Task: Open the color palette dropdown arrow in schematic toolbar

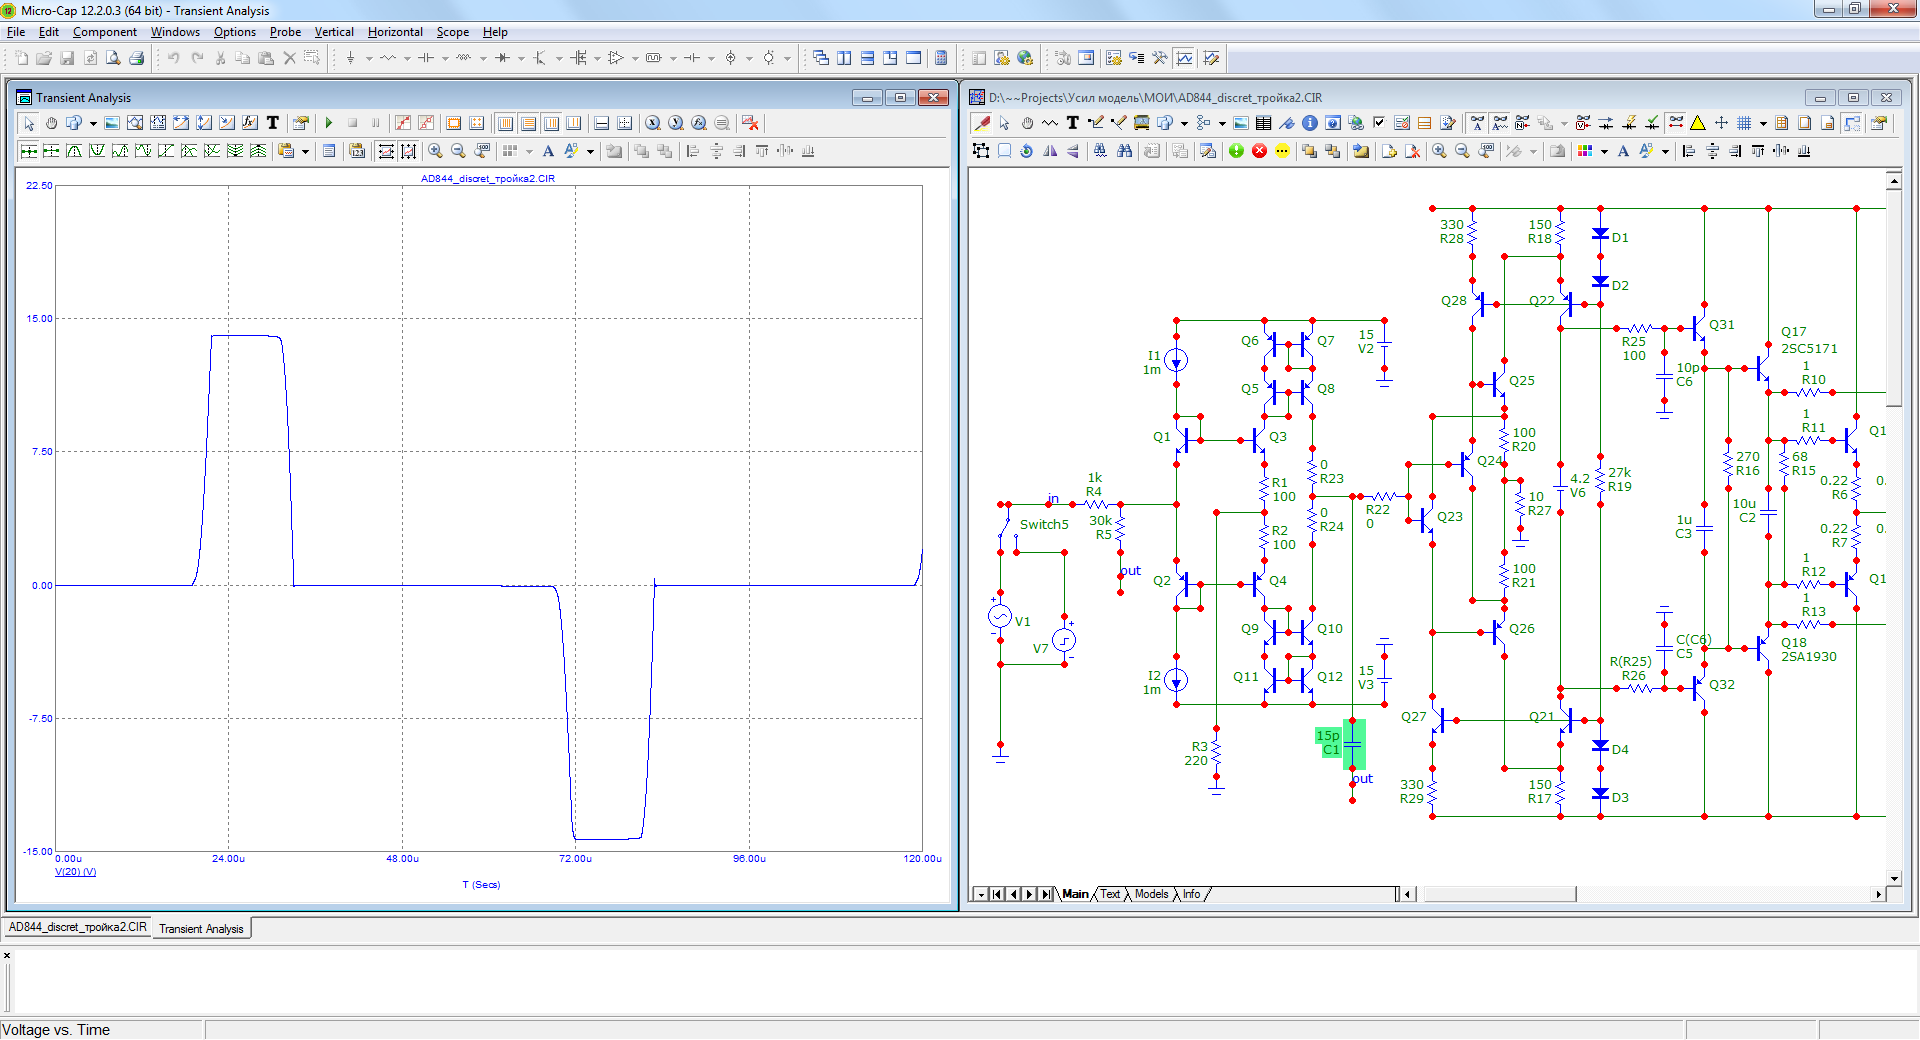Action: [1604, 151]
